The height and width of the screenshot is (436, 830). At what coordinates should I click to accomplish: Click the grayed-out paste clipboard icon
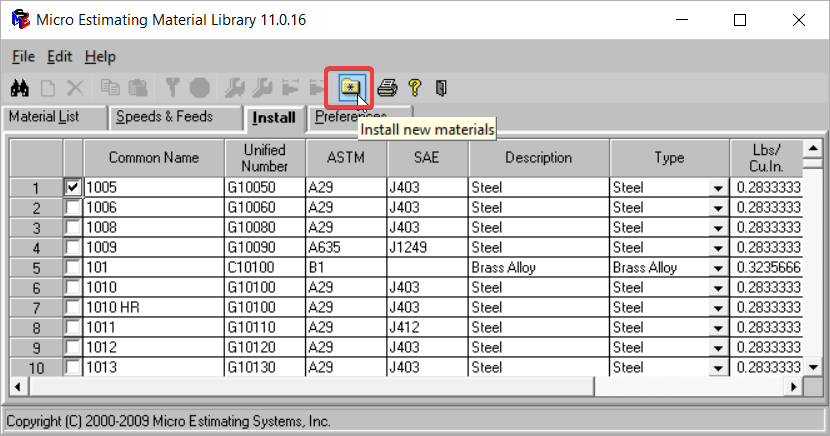point(138,88)
